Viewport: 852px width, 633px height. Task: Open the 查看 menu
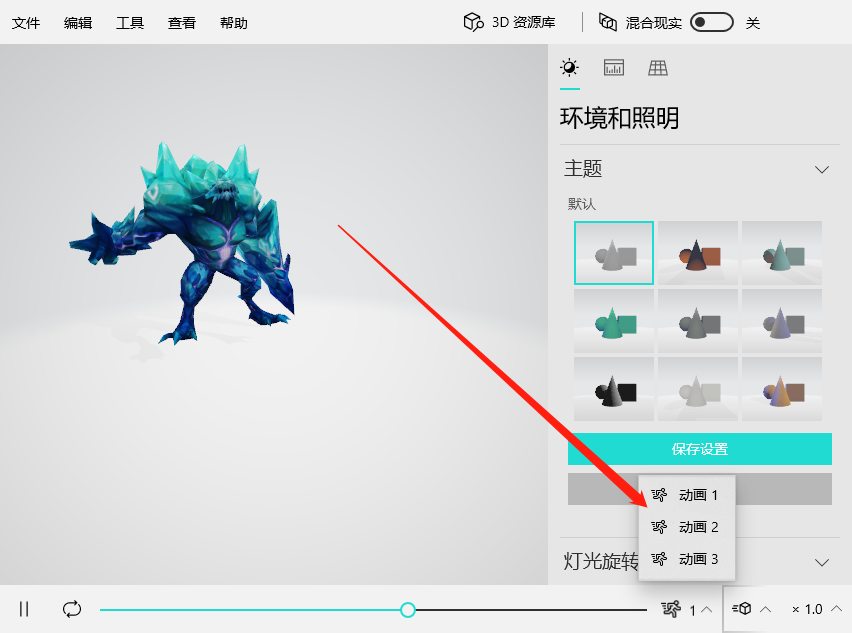(x=181, y=23)
